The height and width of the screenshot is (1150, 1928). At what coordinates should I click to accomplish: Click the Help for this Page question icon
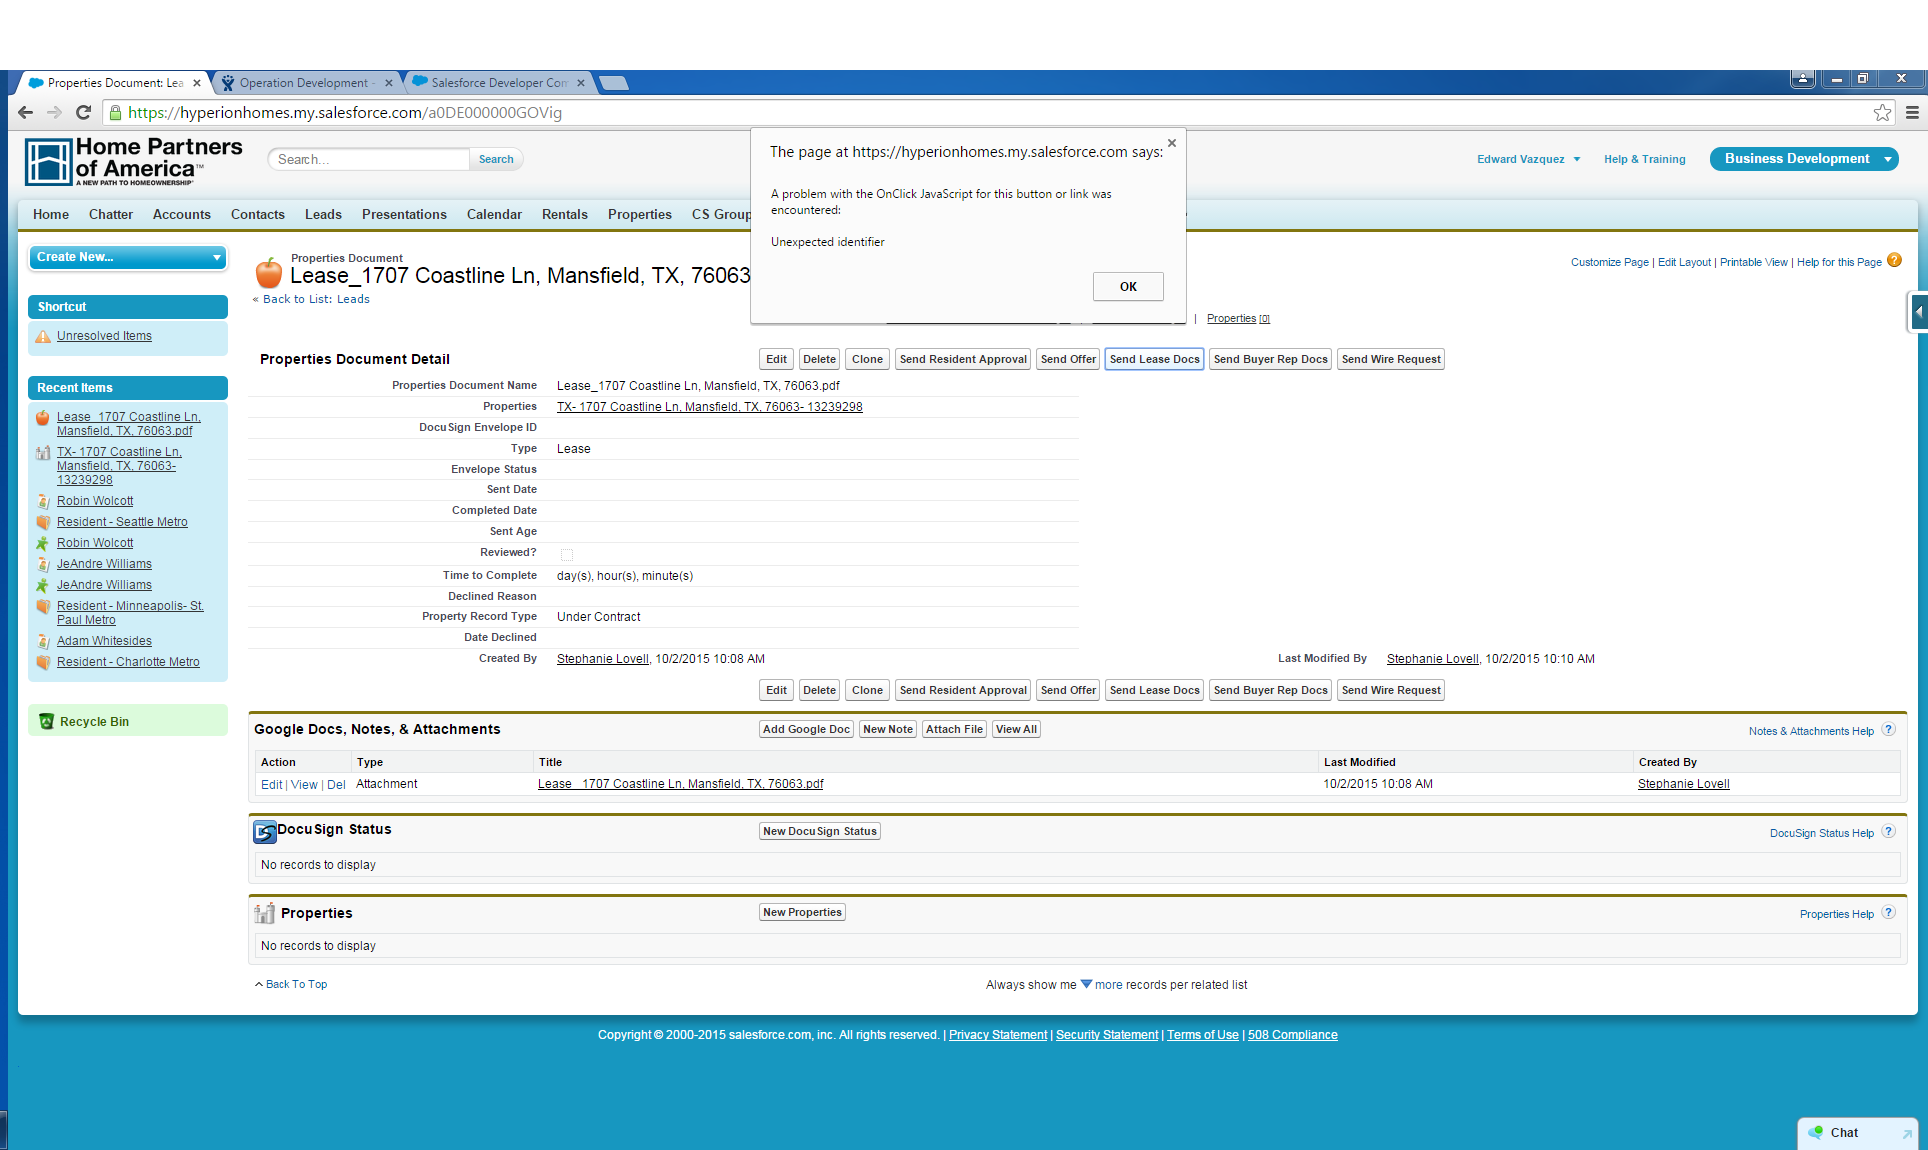pyautogui.click(x=1894, y=261)
